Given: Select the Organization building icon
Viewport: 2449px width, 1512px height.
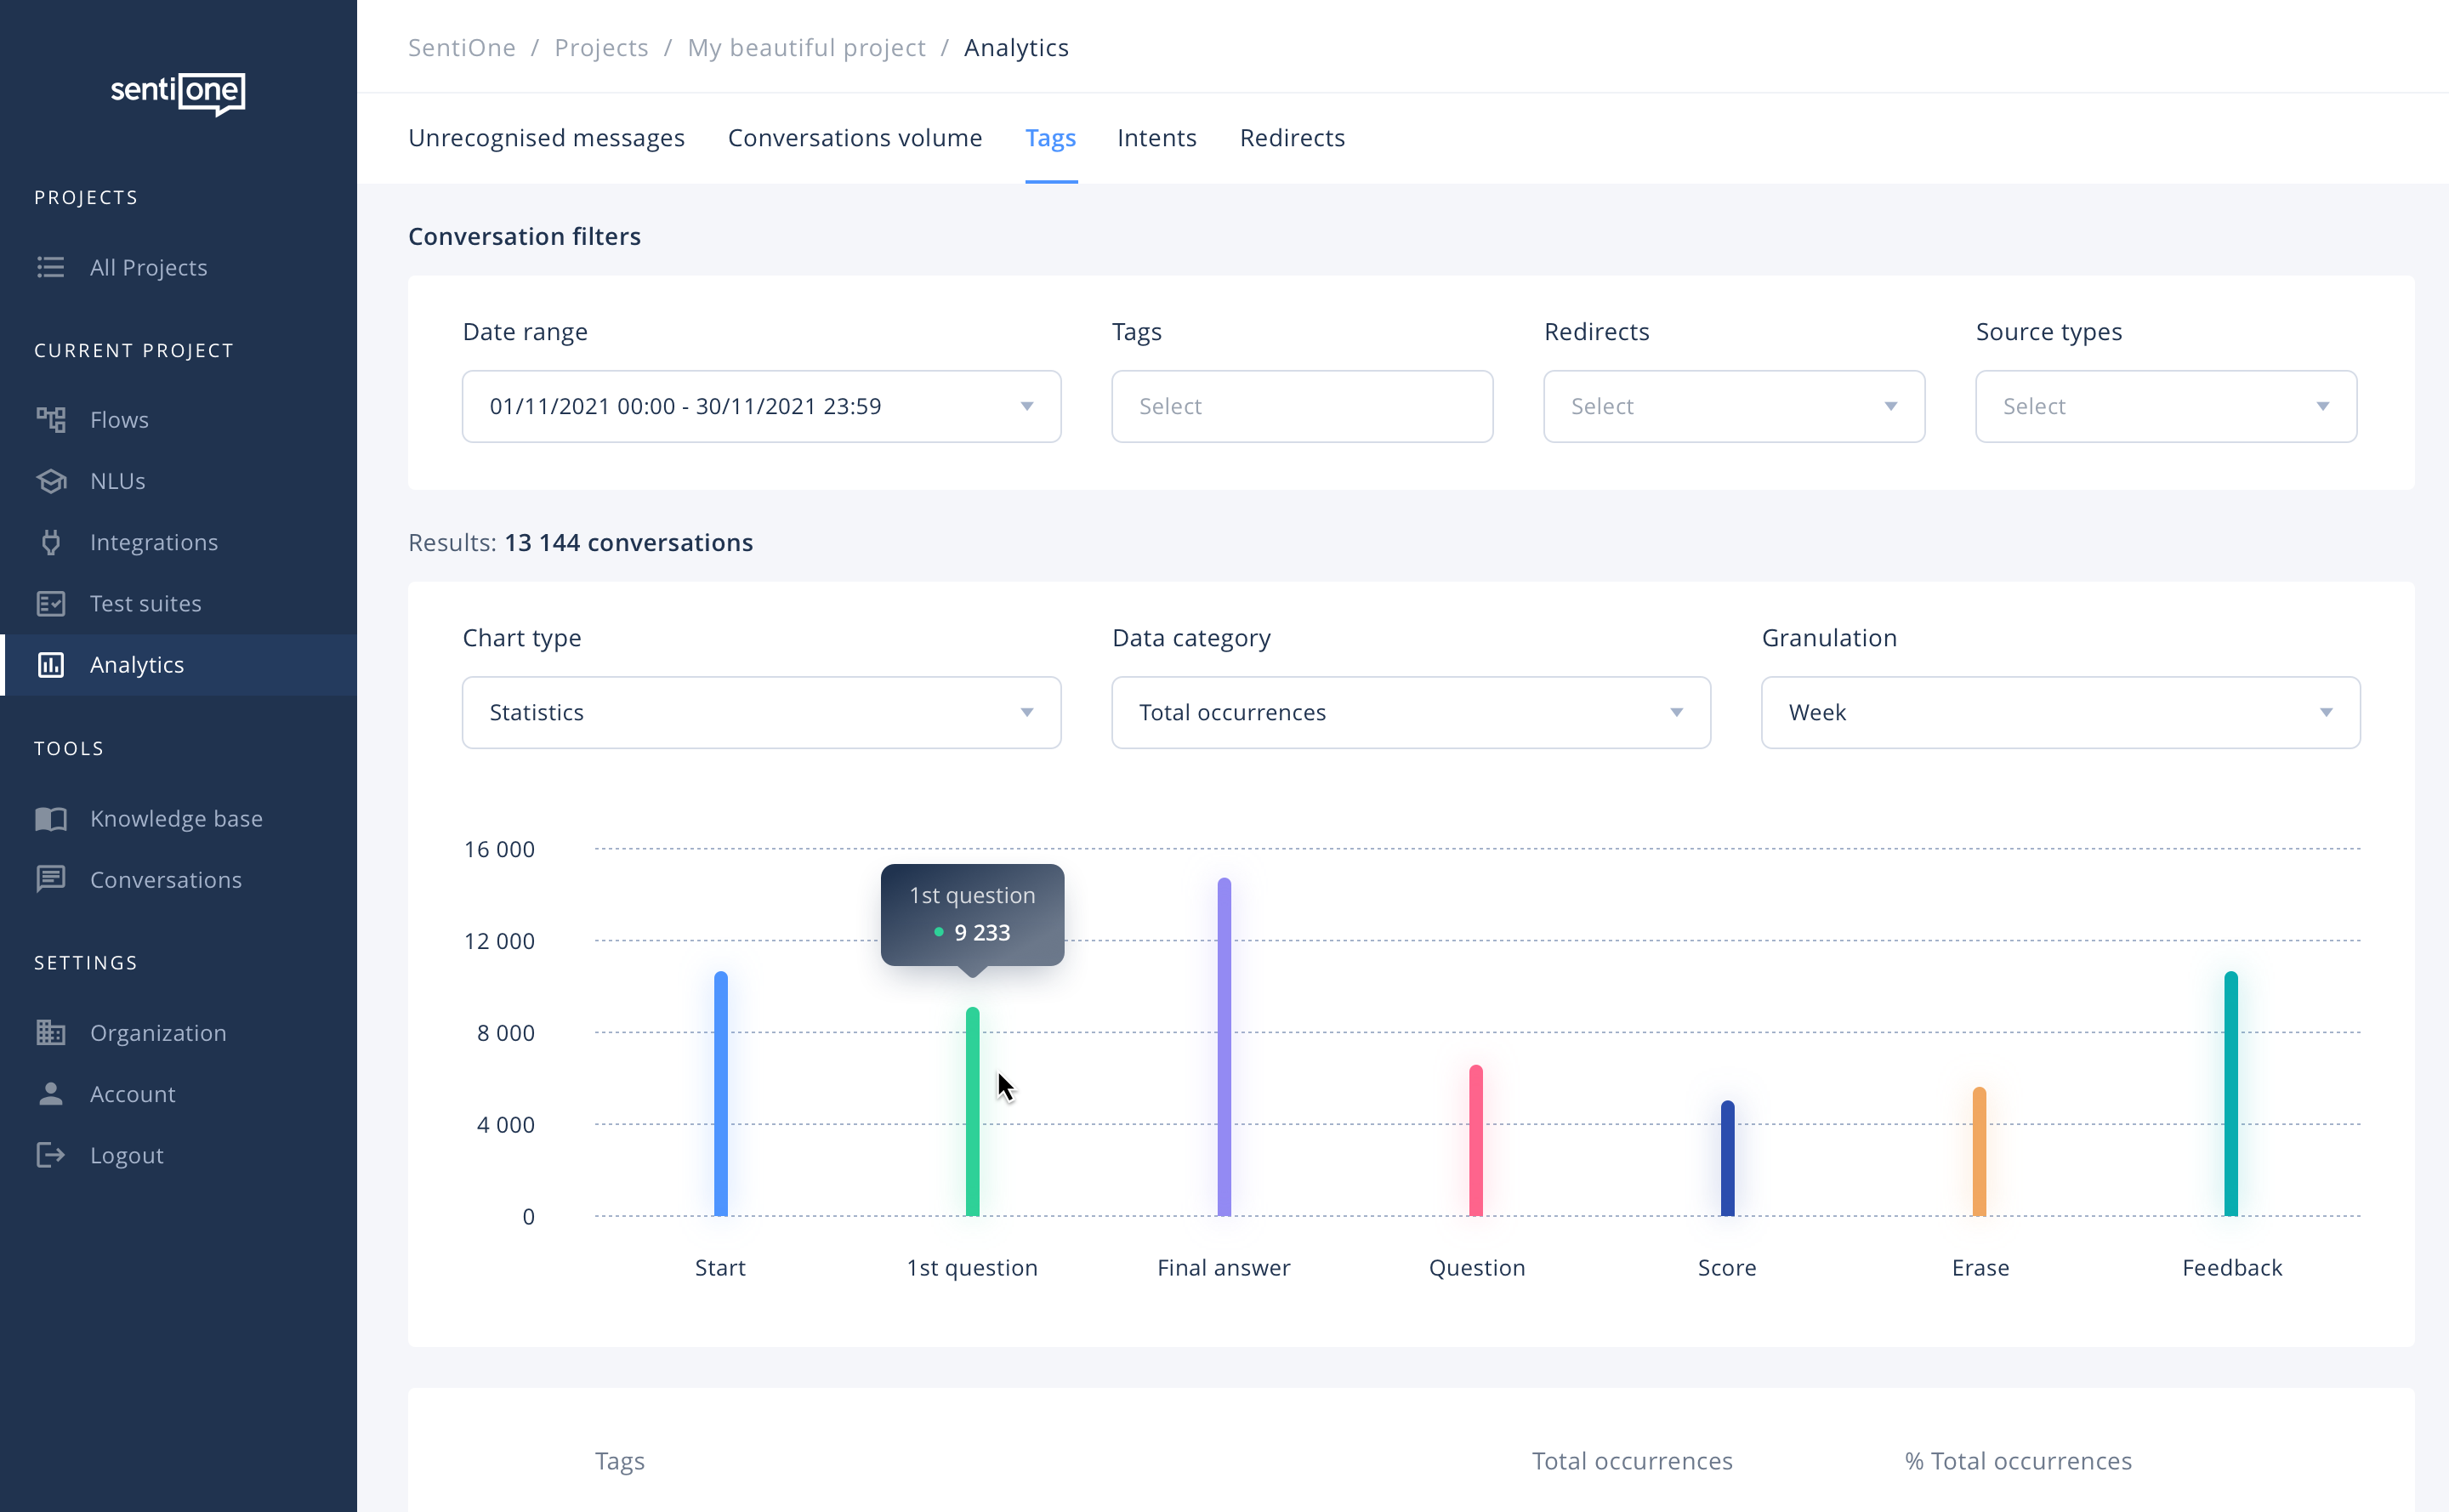Looking at the screenshot, I should pyautogui.click(x=52, y=1032).
